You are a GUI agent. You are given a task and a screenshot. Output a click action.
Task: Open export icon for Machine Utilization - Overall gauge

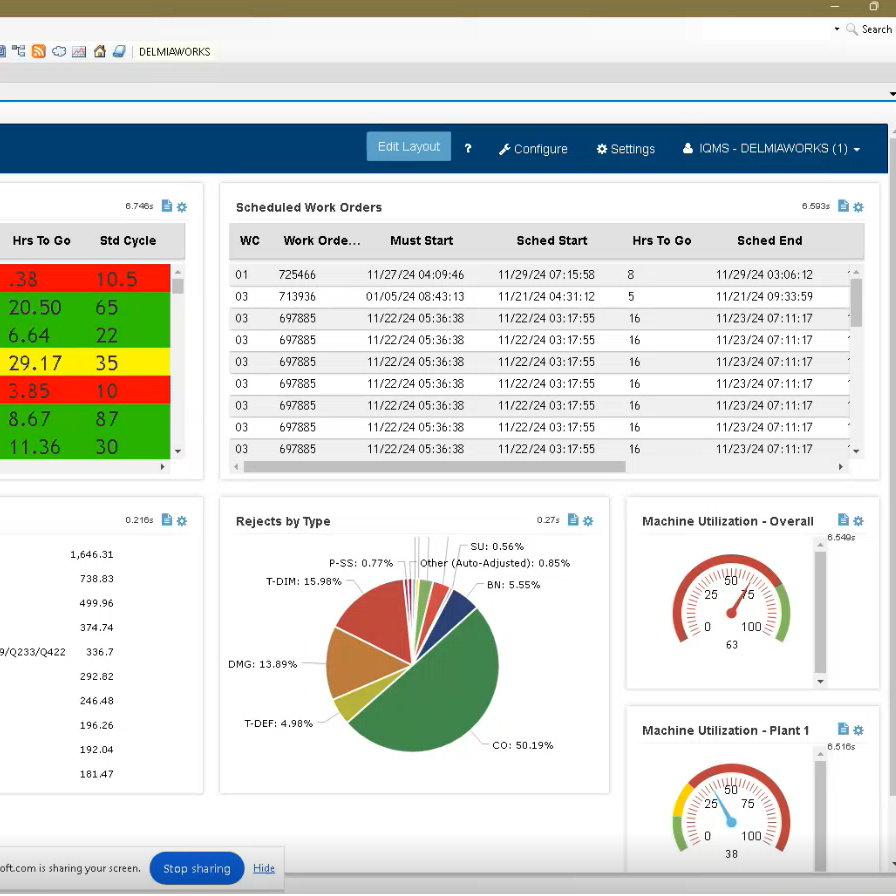pyautogui.click(x=843, y=521)
